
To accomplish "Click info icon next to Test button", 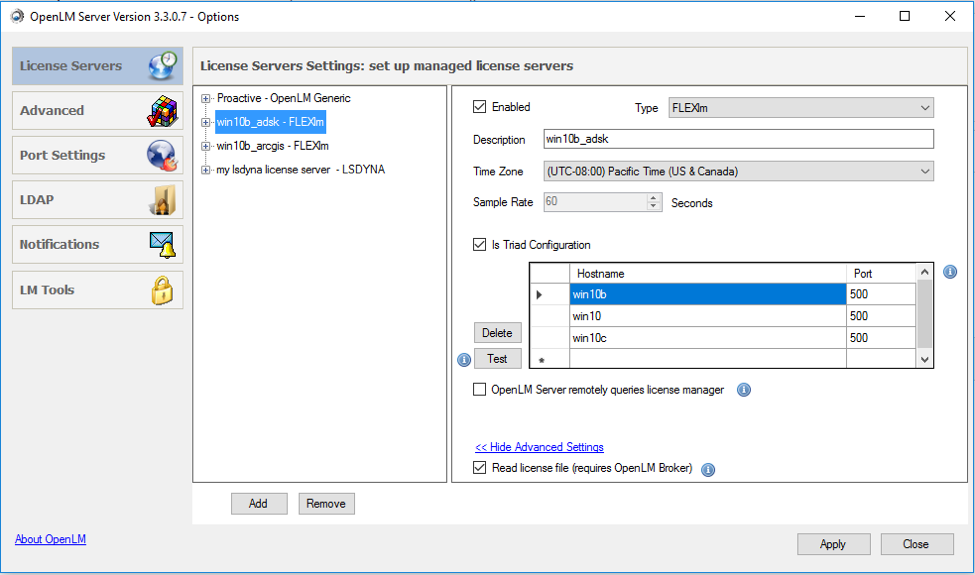I will [463, 360].
